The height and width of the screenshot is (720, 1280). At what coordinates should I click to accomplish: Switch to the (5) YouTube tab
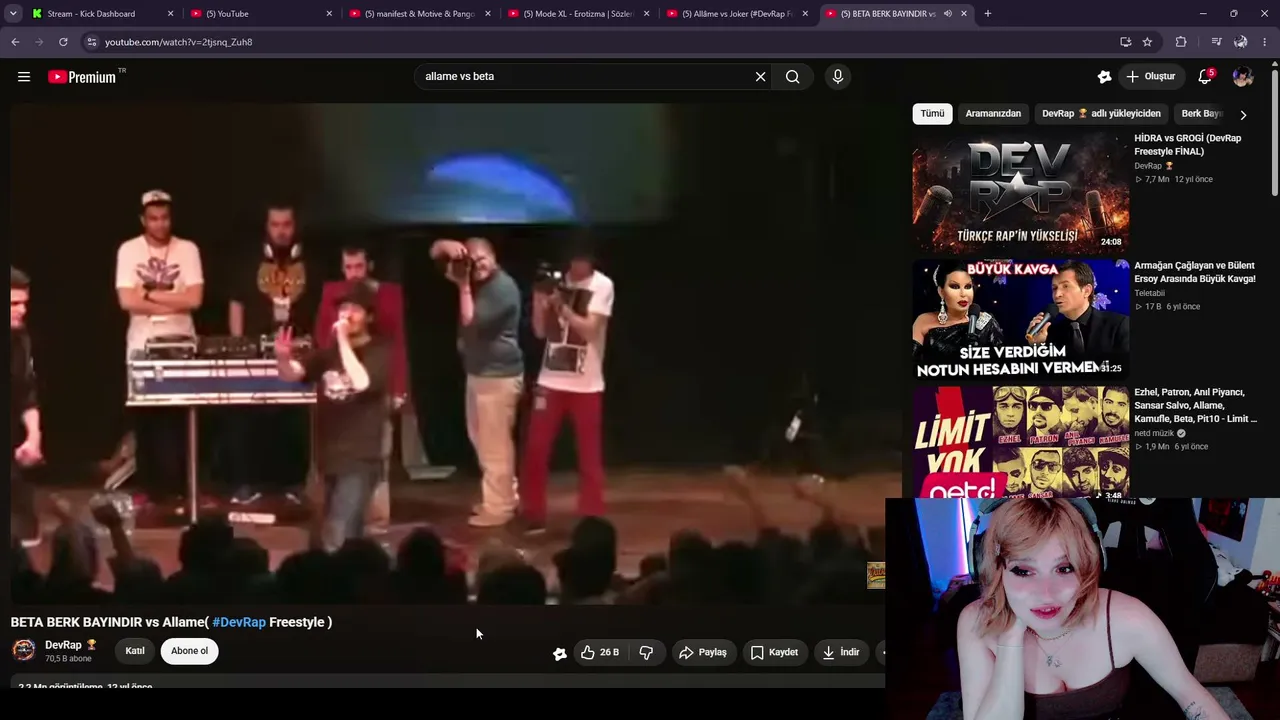[x=262, y=14]
